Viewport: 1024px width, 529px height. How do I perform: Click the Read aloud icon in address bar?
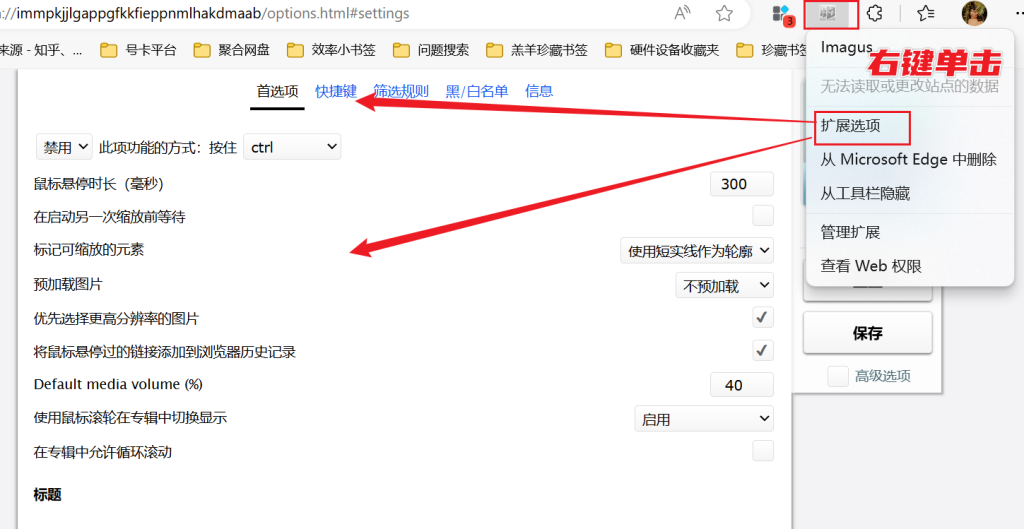(682, 14)
